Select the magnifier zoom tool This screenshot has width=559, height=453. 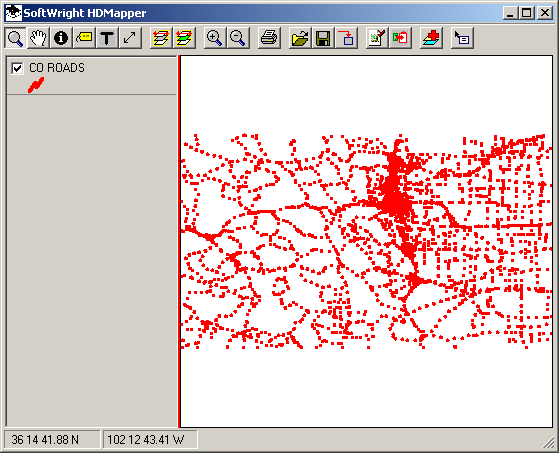pos(15,38)
